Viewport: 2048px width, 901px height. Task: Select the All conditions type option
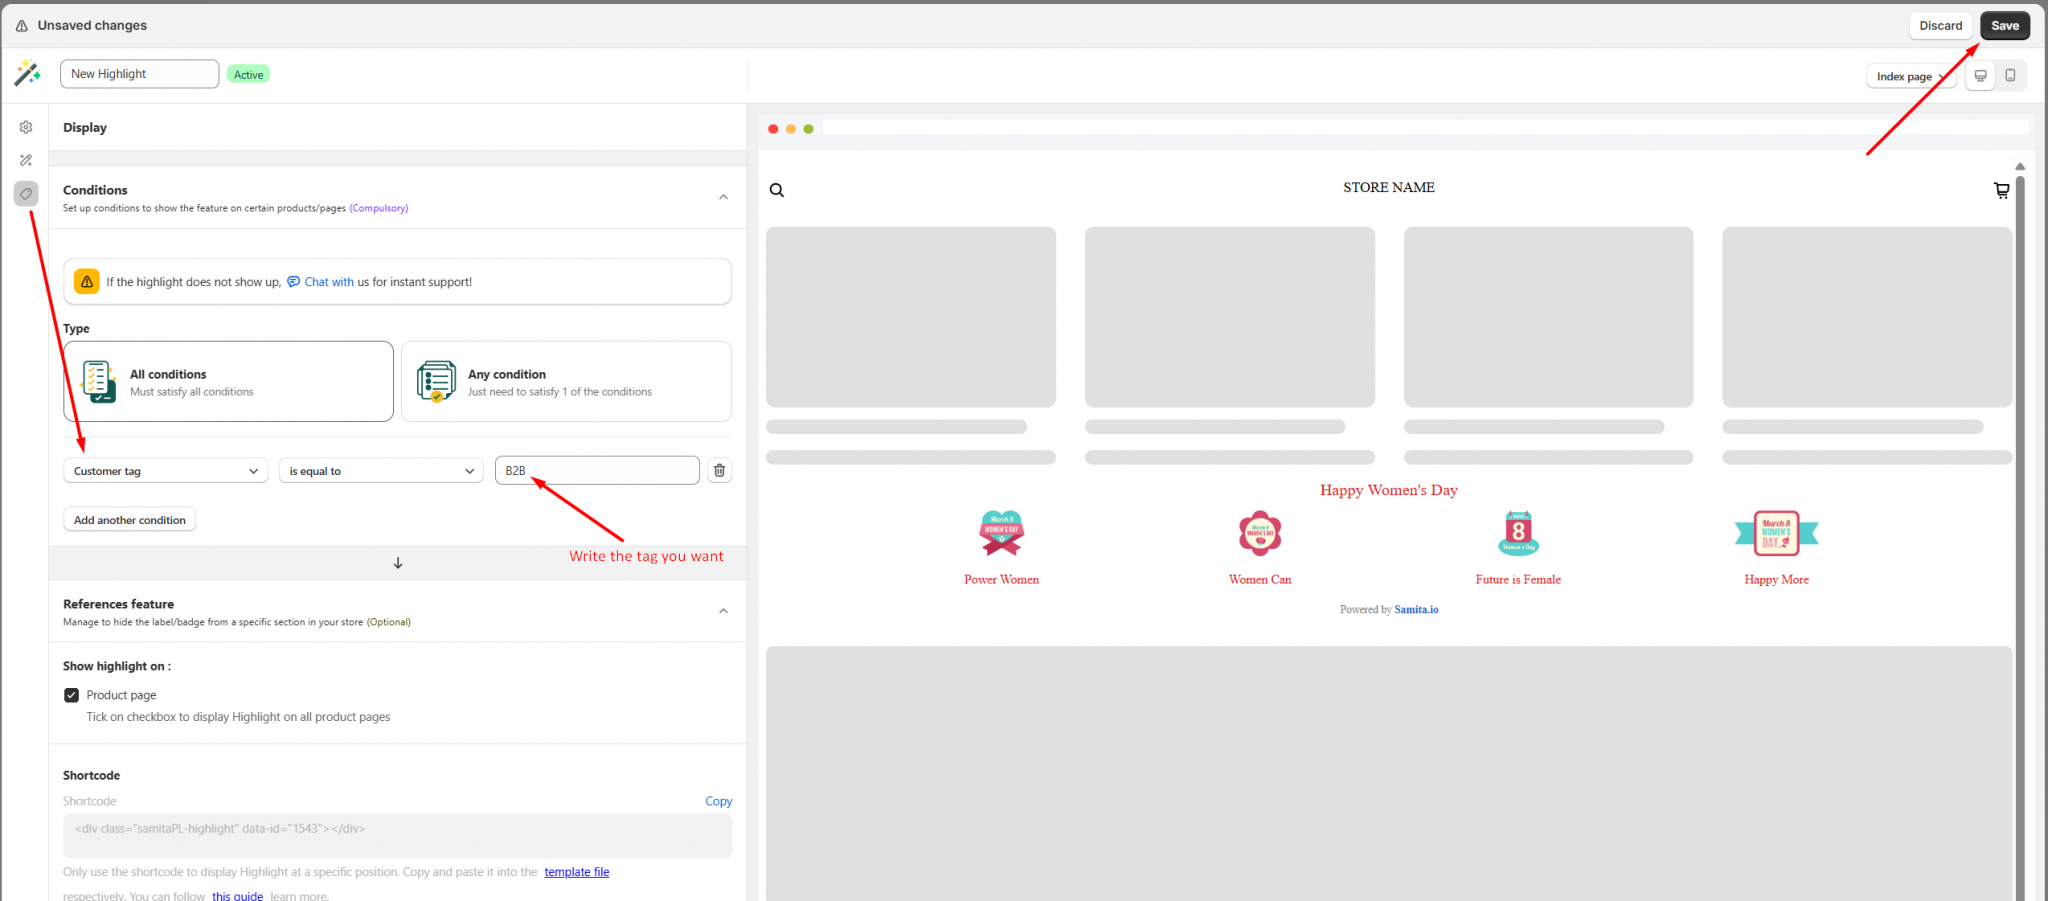click(x=228, y=382)
